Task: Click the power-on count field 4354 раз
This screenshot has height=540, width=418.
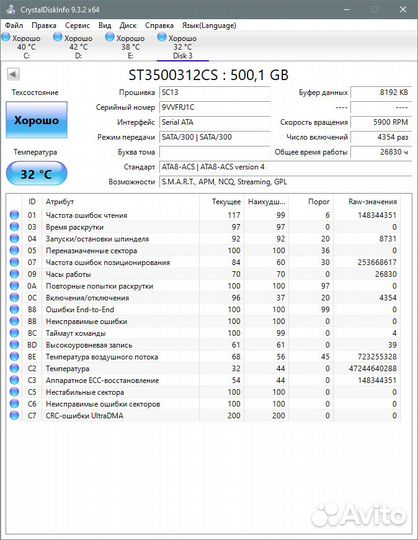Action: (x=381, y=137)
